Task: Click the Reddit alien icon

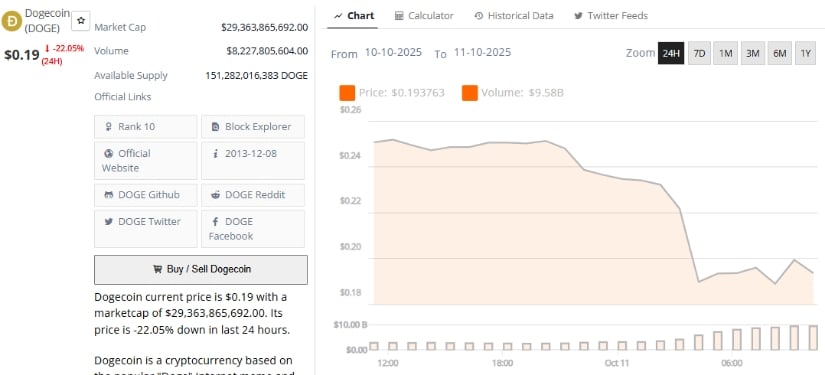Action: pyautogui.click(x=216, y=195)
